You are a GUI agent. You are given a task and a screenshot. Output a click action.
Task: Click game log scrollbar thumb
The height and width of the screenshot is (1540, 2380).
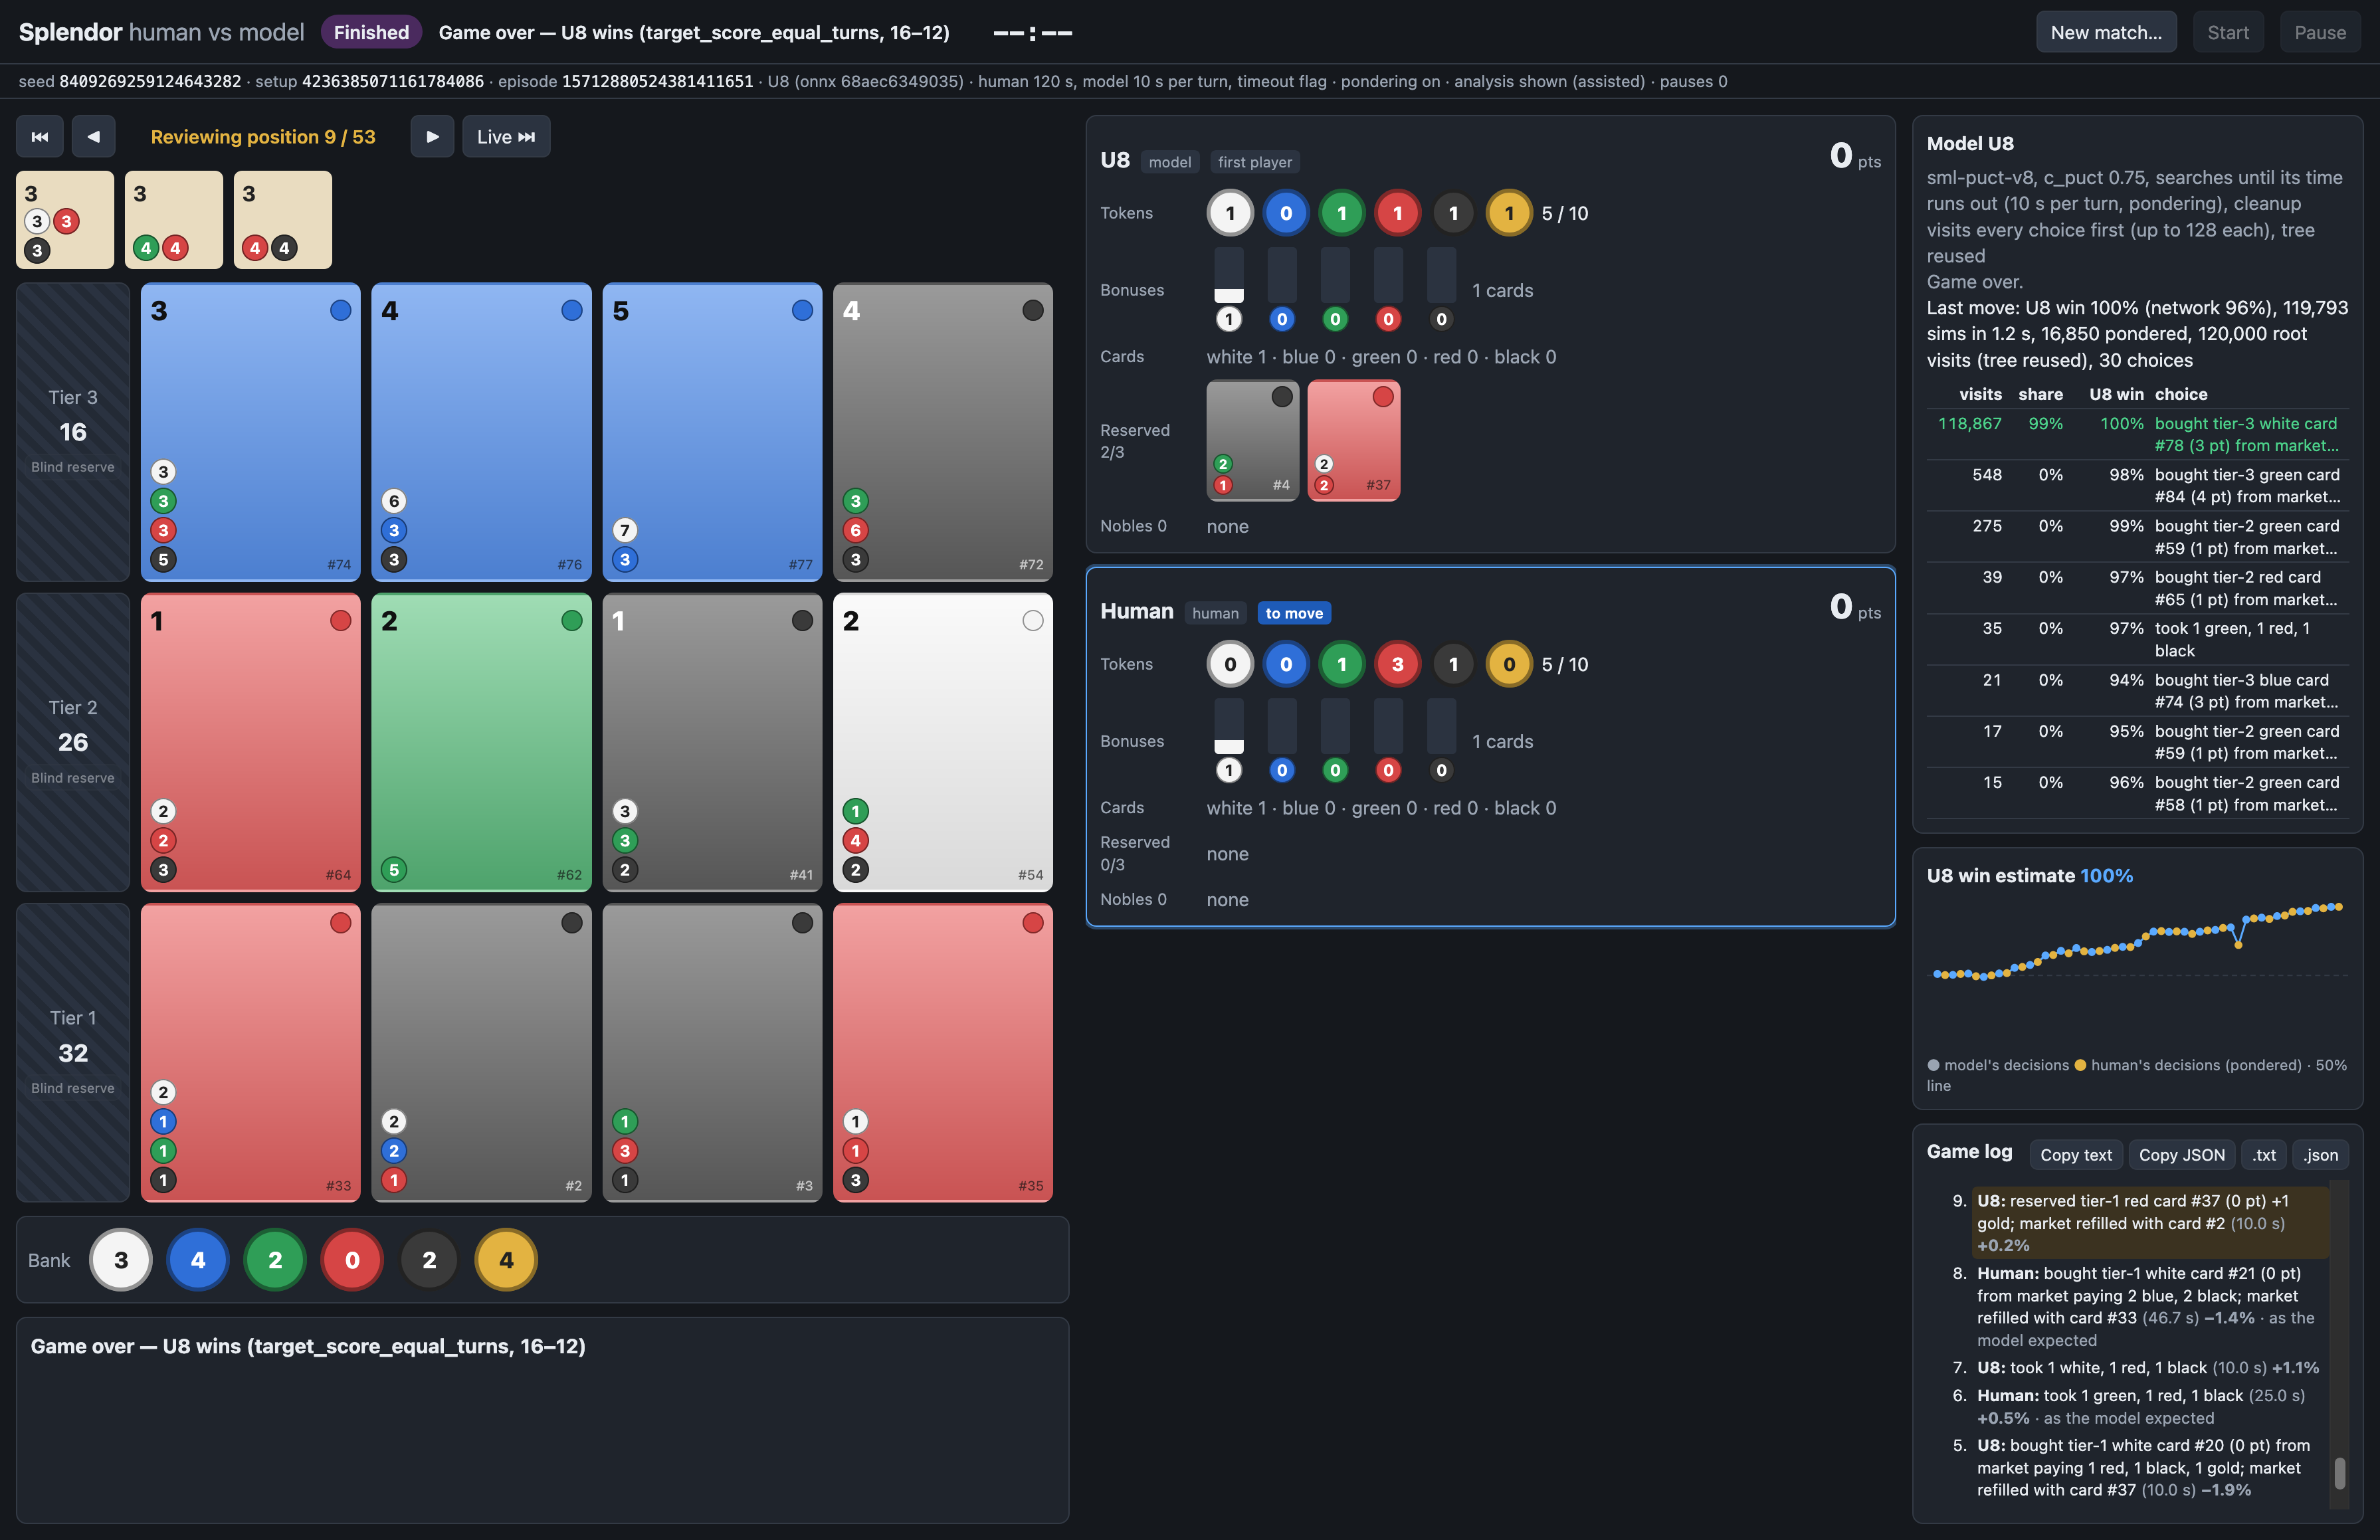(2340, 1472)
